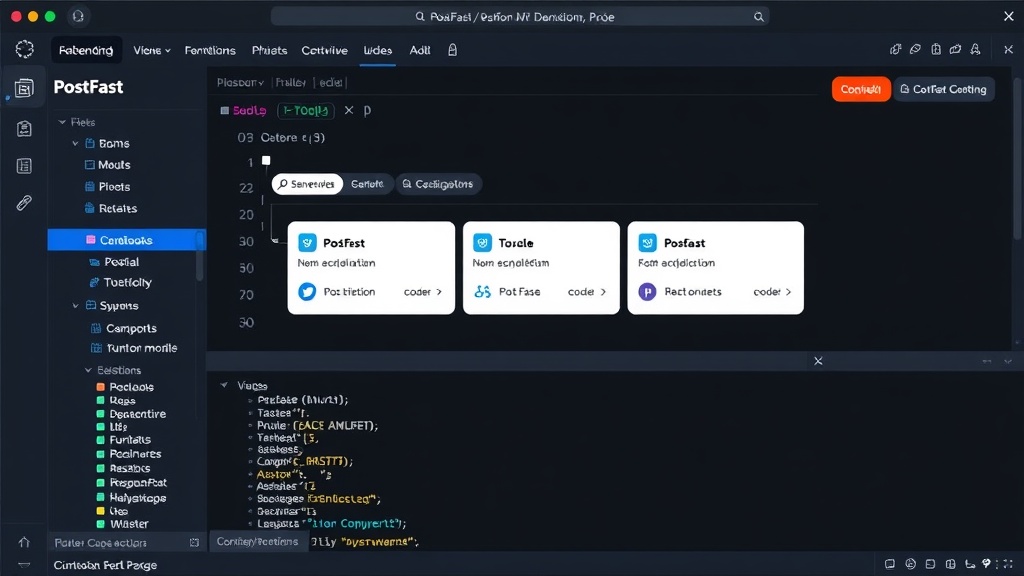Click the link icon in top-right toolbar
Image resolution: width=1024 pixels, height=576 pixels.
click(915, 50)
